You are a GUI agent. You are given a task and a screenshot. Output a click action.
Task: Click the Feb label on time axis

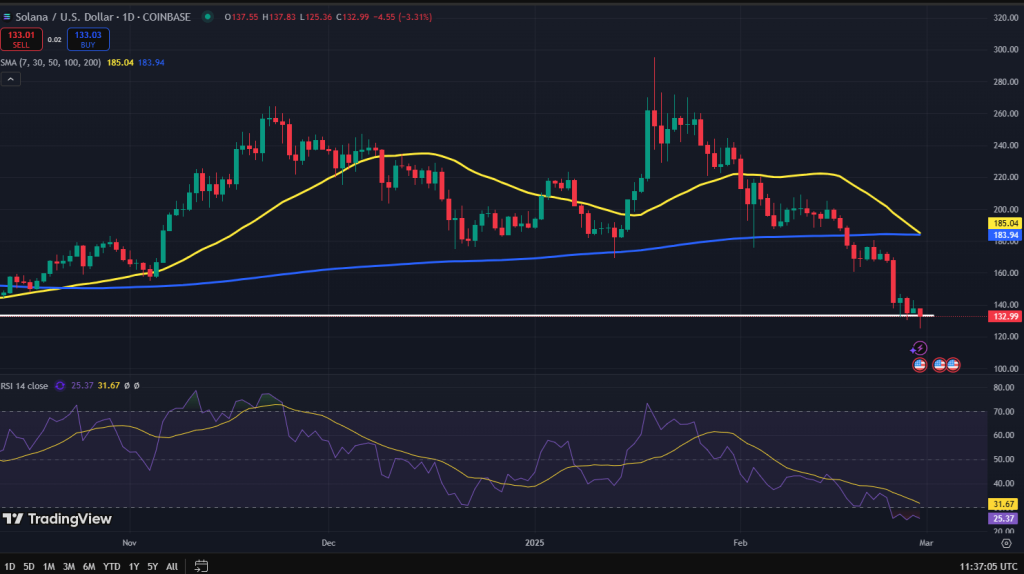[x=740, y=543]
